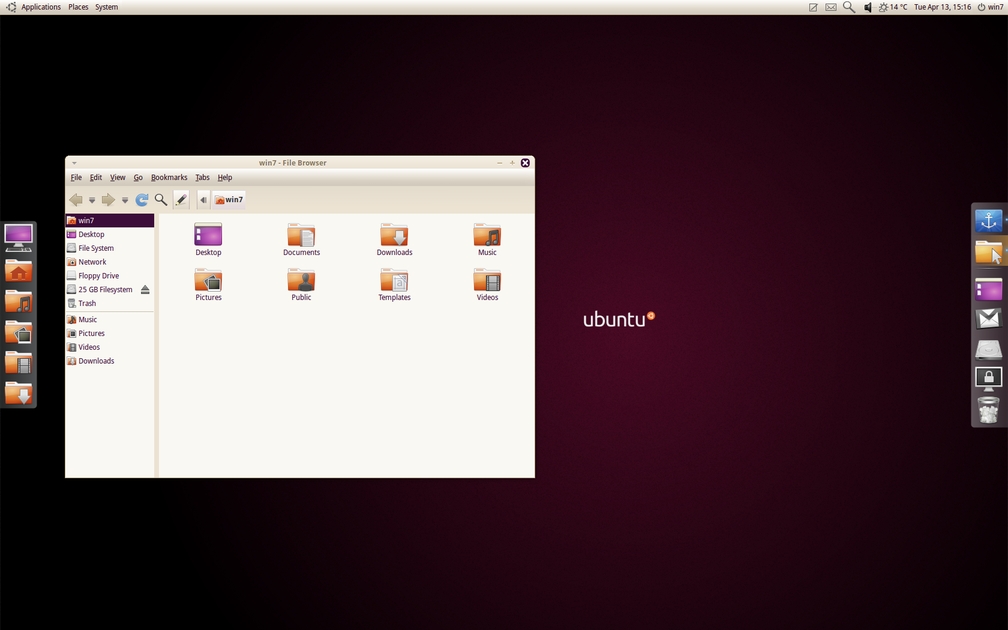Screen dimensions: 1008x630
Task: Open the View menu
Action: [118, 177]
